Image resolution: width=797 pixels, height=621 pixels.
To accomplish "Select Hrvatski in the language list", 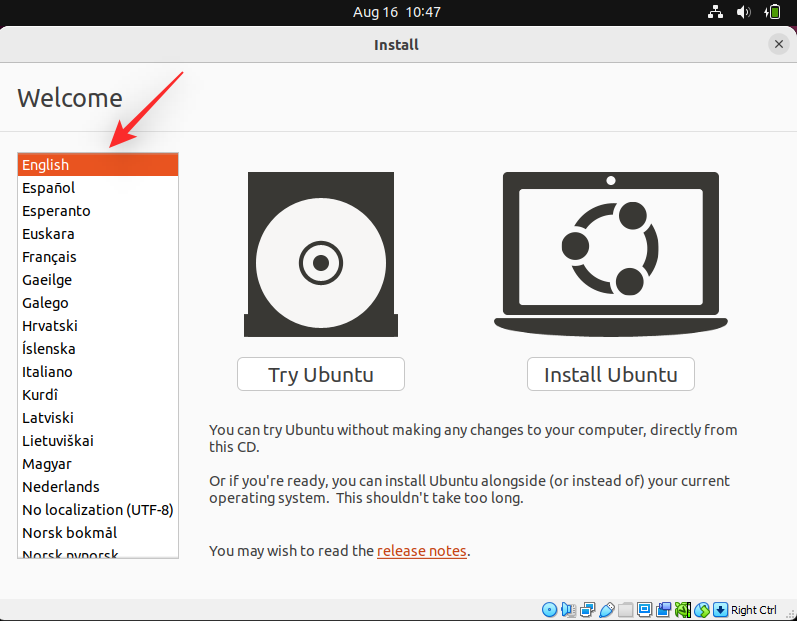I will click(x=98, y=326).
